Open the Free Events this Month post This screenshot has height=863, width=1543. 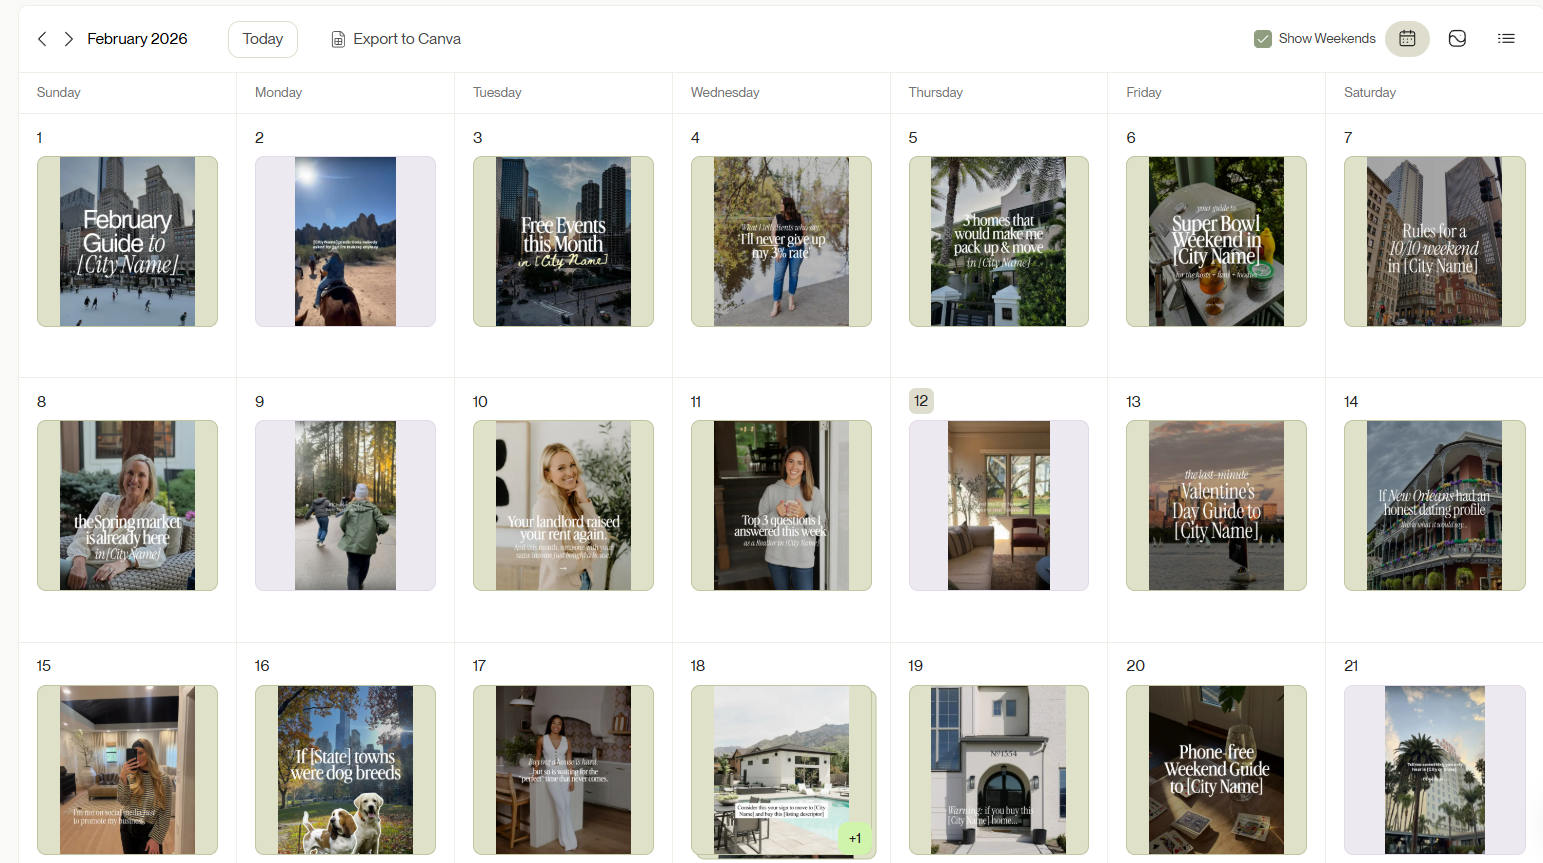(x=563, y=241)
